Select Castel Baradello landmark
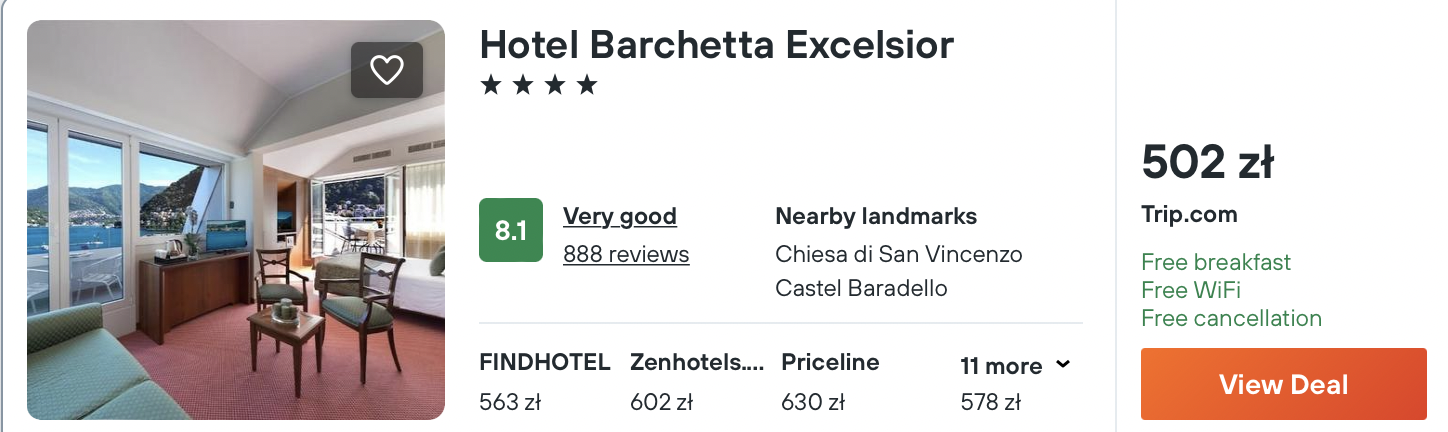 (x=861, y=288)
